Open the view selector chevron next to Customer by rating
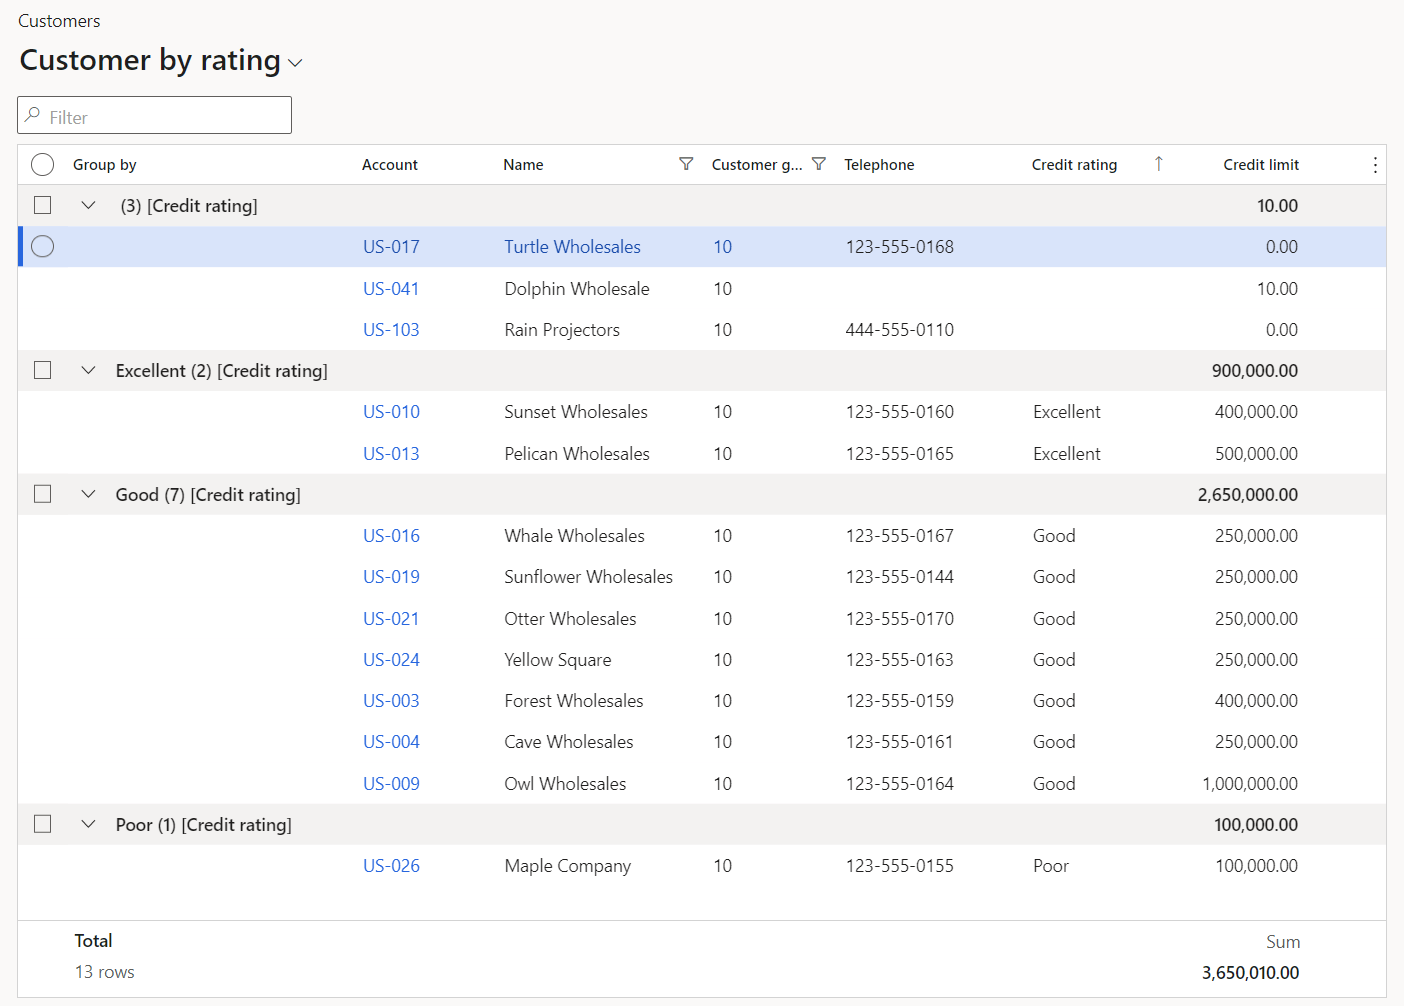The height and width of the screenshot is (1006, 1404). 295,63
